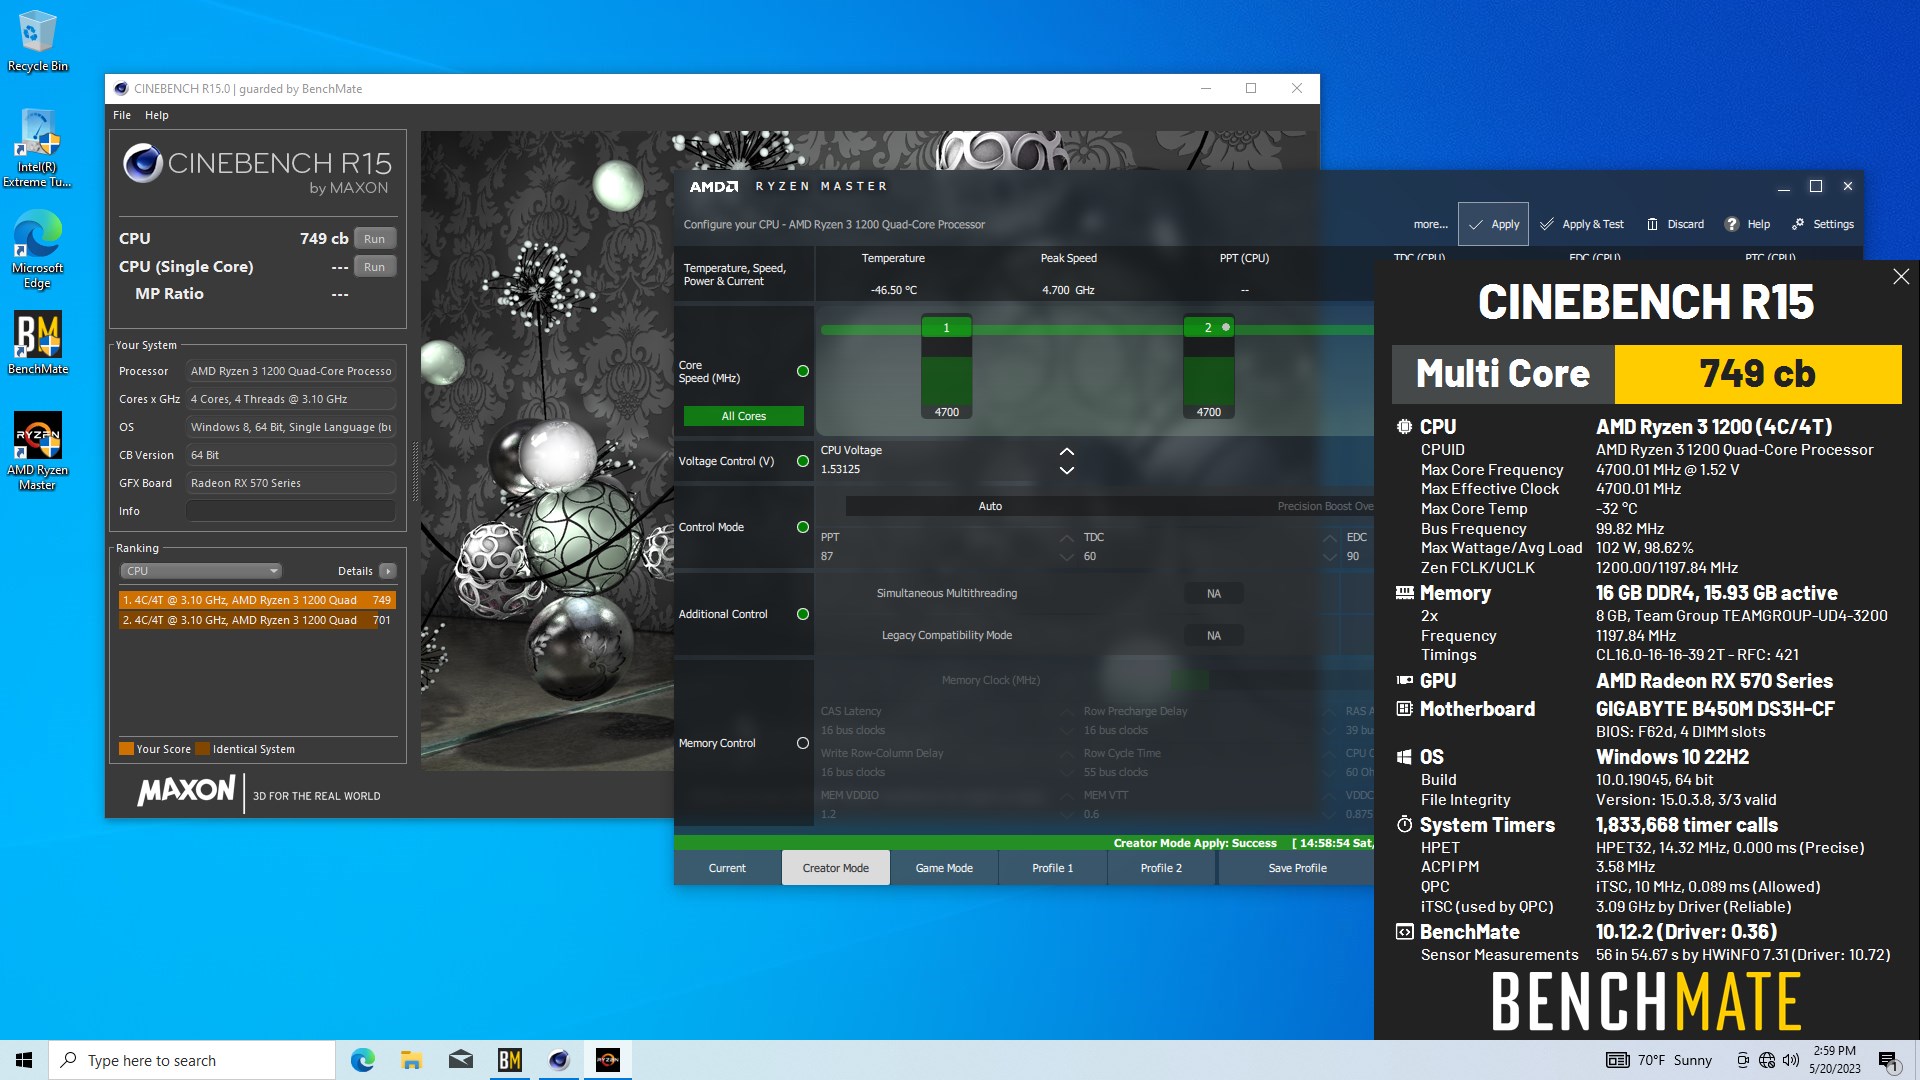The width and height of the screenshot is (1920, 1080).
Task: Increase the TDC value
Action: click(x=1330, y=538)
